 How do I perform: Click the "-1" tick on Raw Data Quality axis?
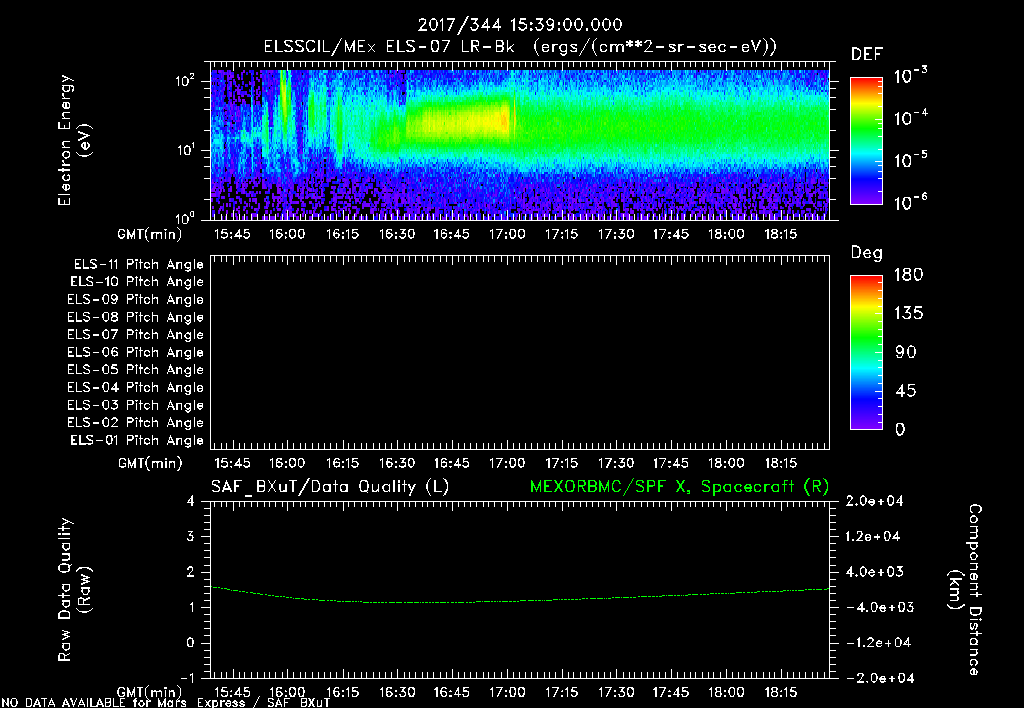pos(187,677)
